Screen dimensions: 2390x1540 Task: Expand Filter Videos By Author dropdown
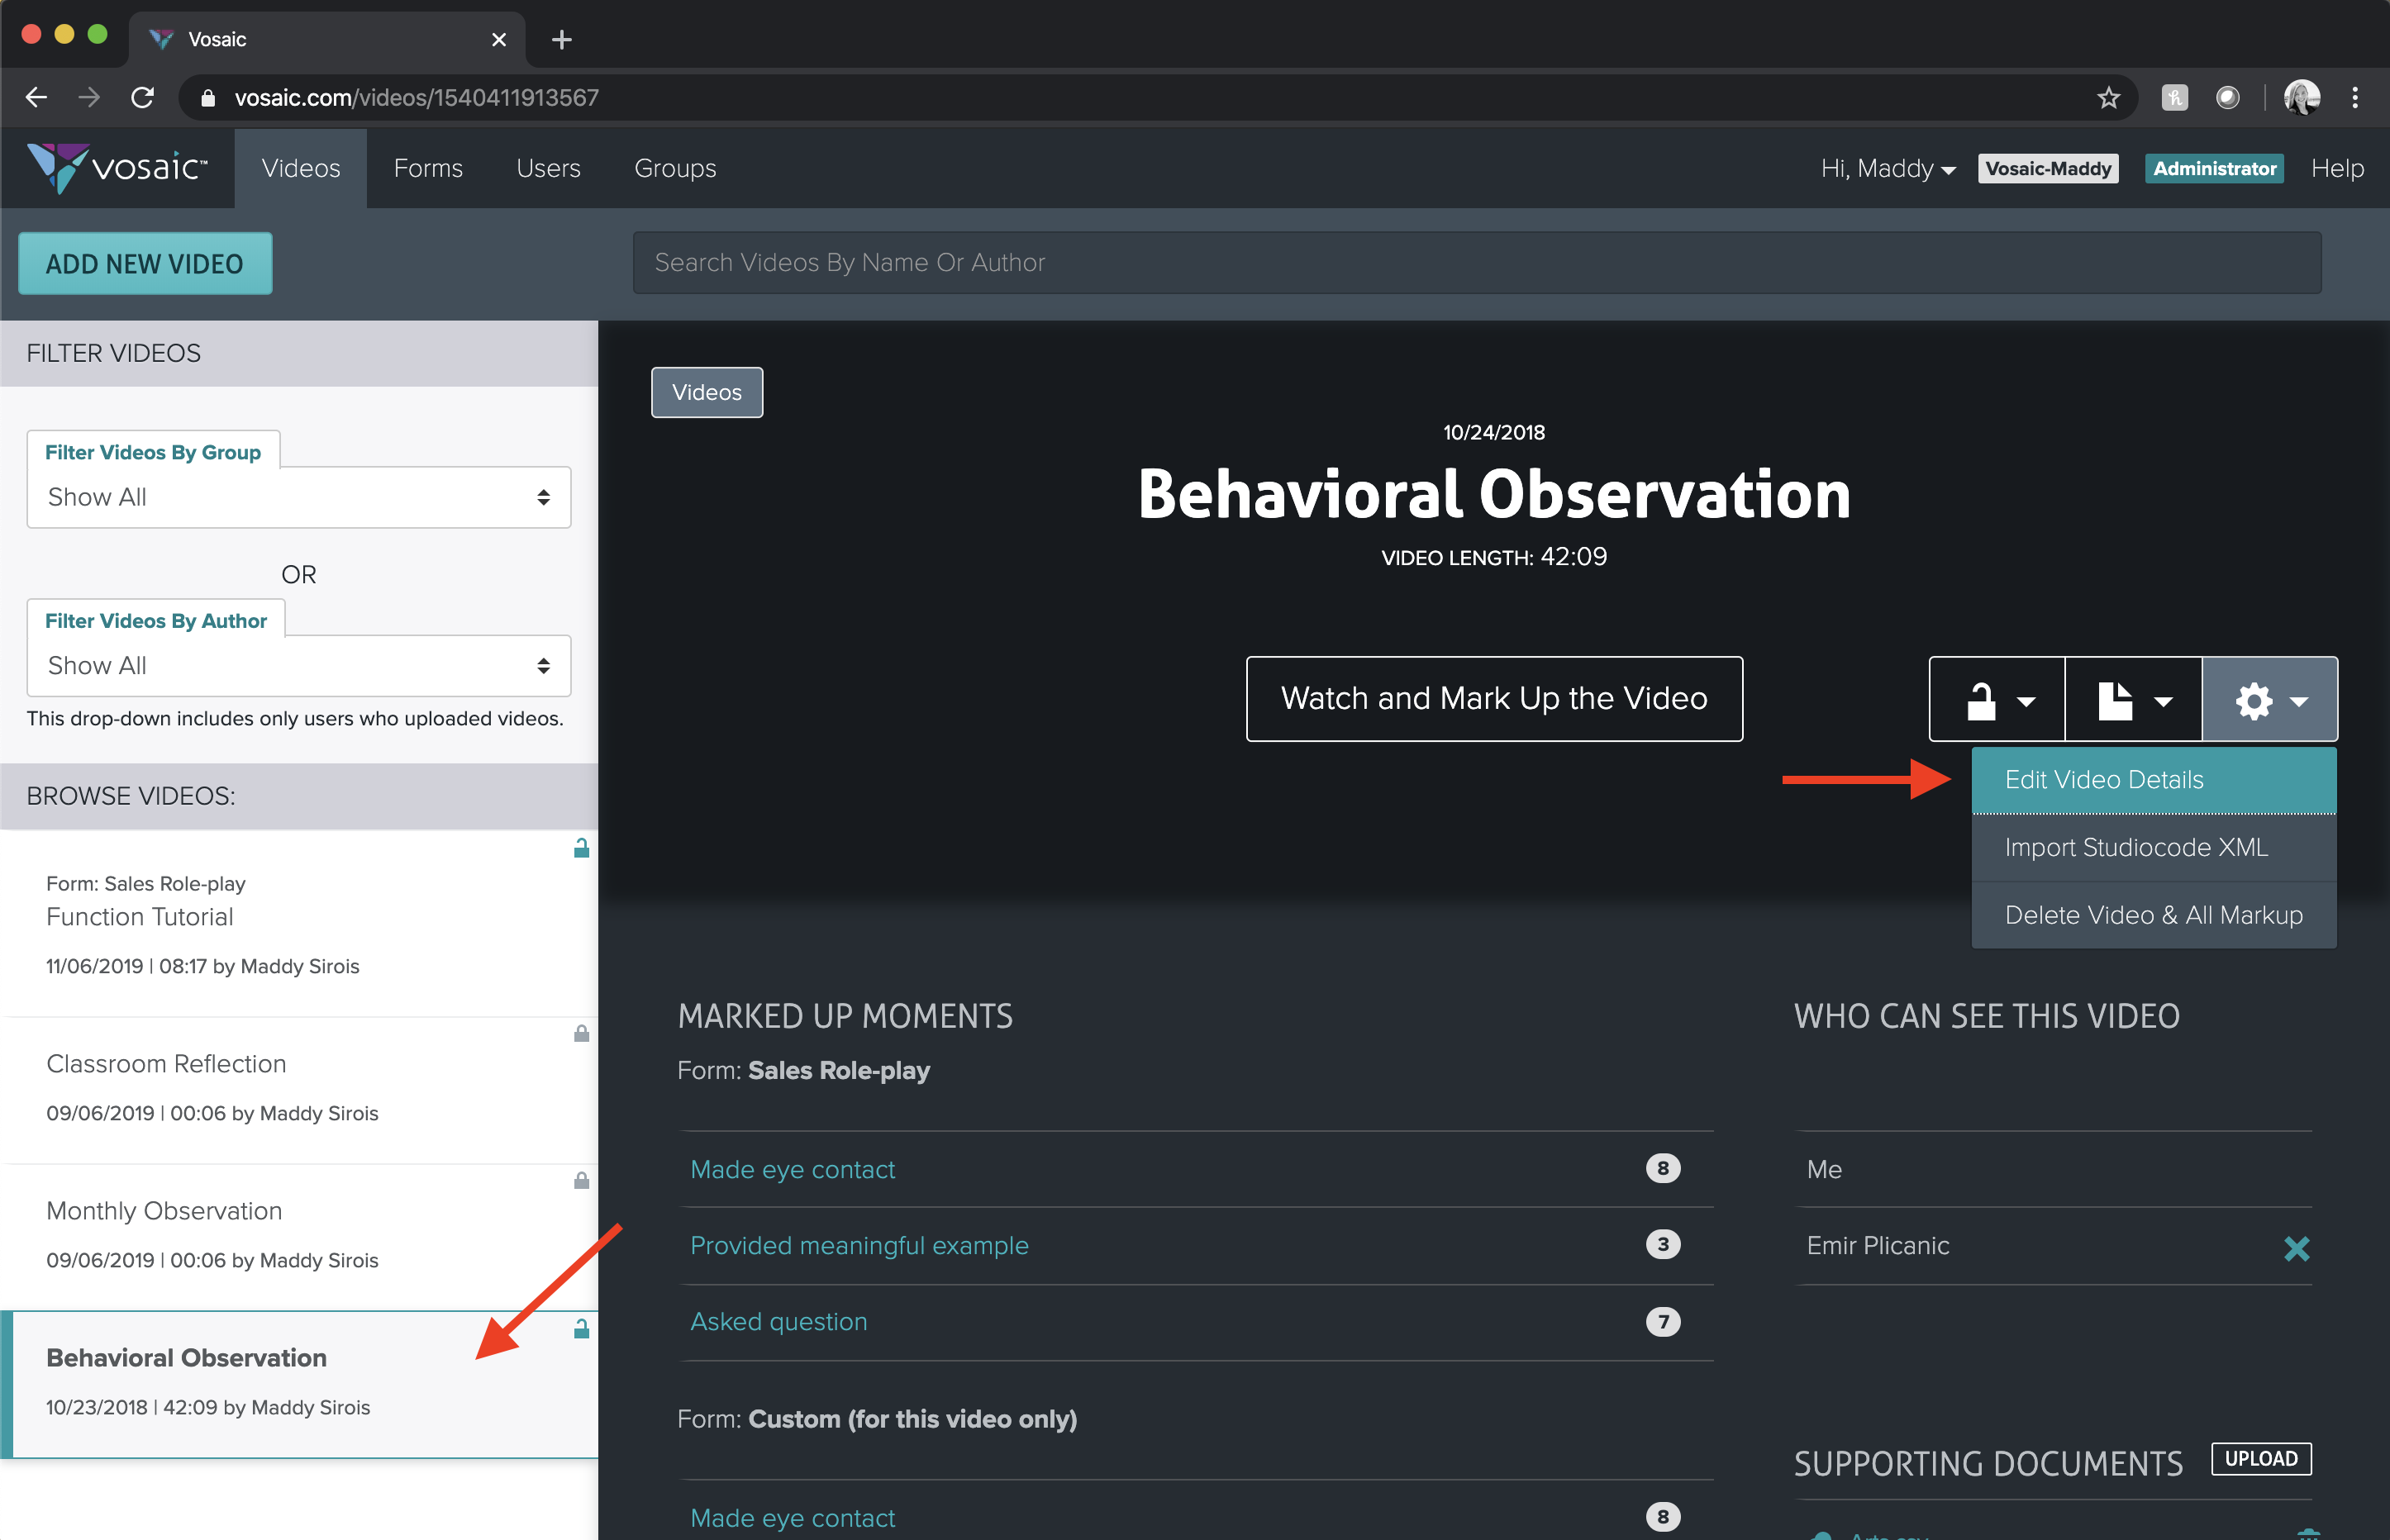click(x=298, y=665)
